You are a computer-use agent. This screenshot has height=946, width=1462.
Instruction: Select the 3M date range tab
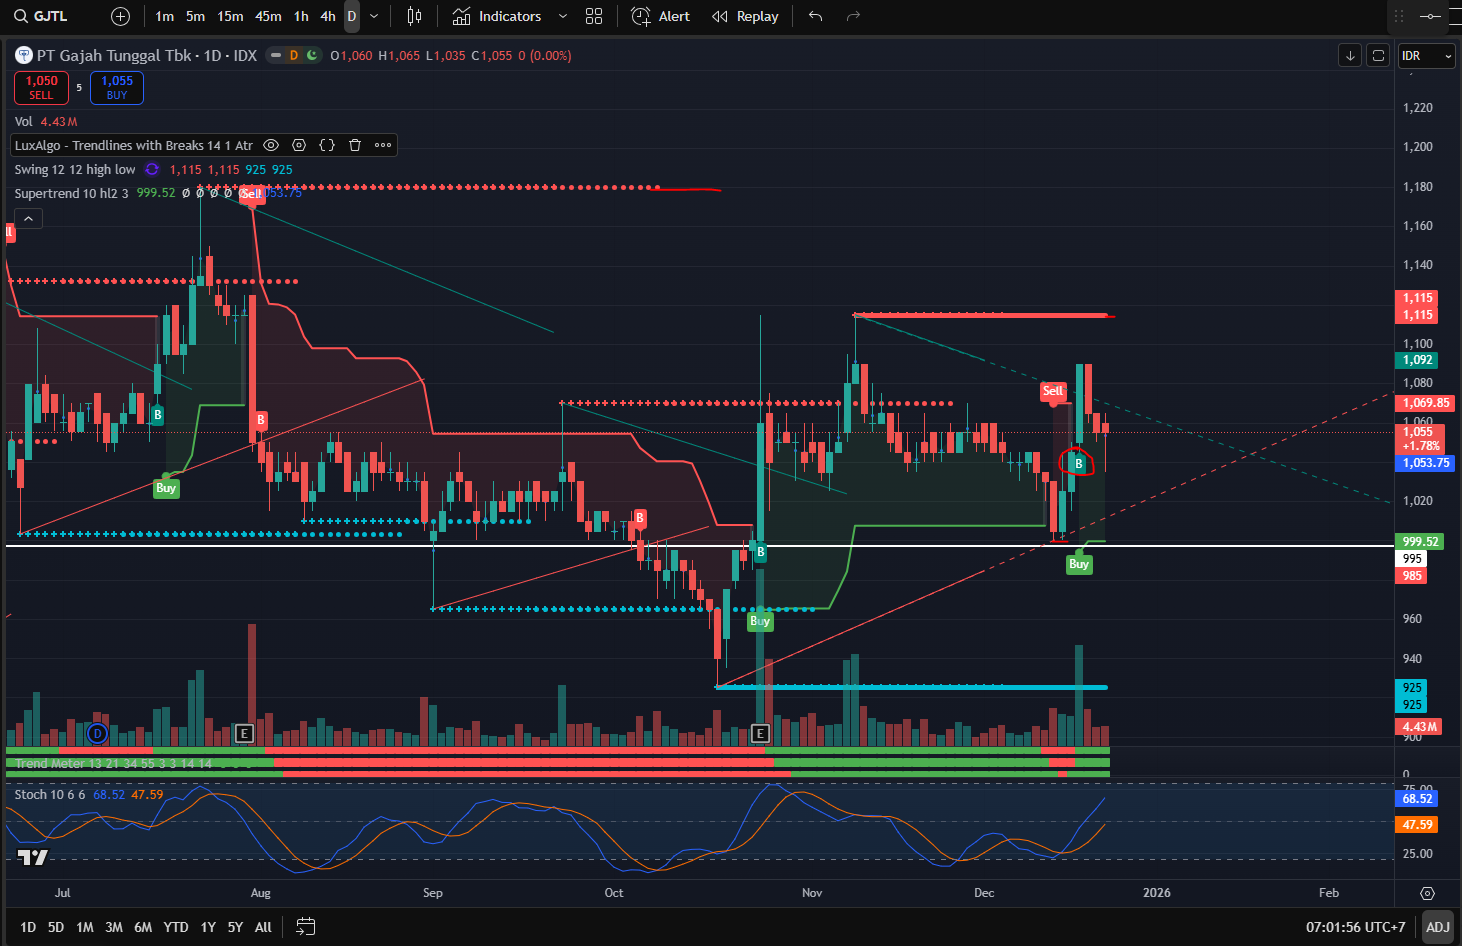[114, 927]
